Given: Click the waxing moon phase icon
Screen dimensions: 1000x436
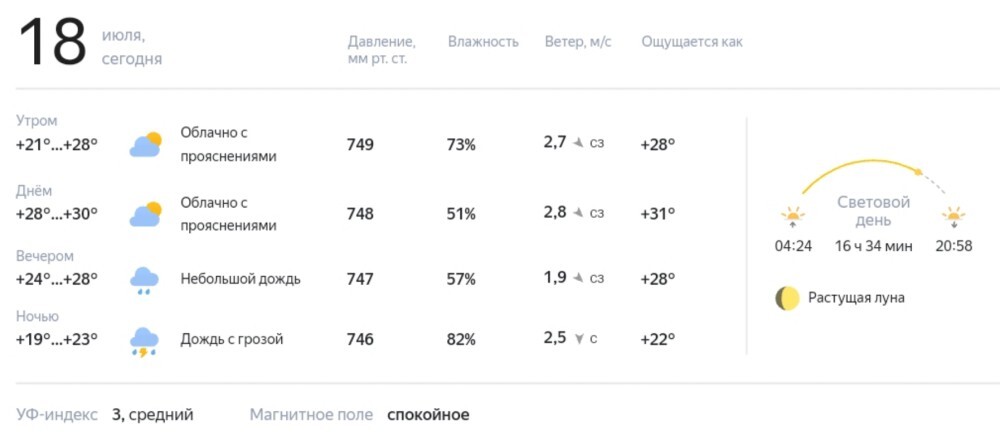Looking at the screenshot, I should pyautogui.click(x=787, y=298).
